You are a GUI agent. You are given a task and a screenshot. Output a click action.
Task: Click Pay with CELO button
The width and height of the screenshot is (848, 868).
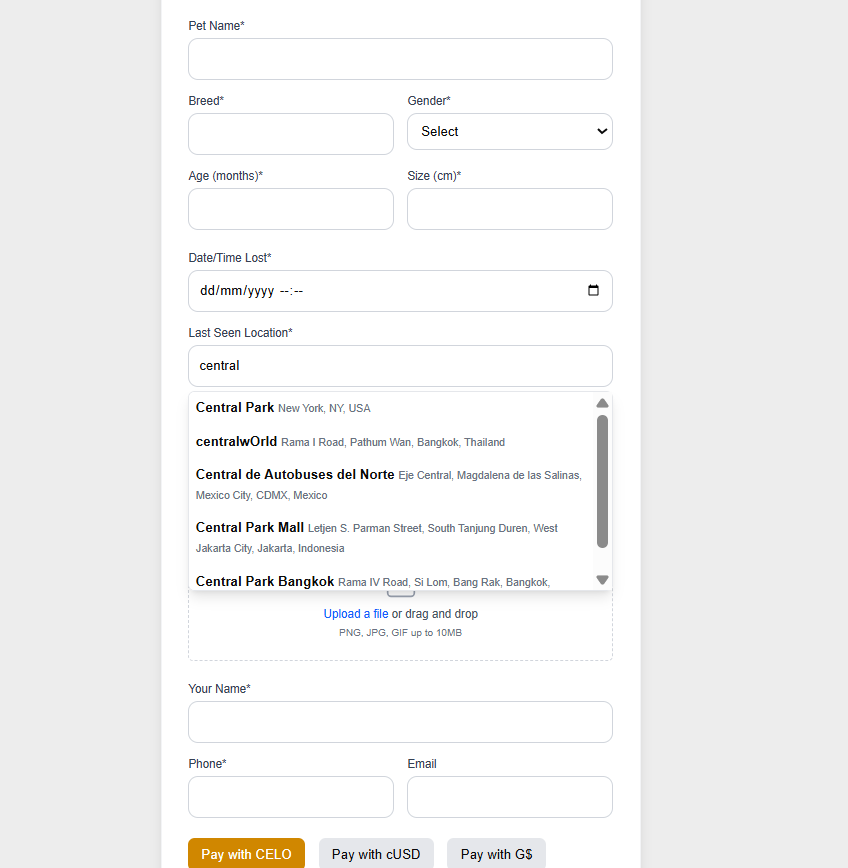click(x=246, y=854)
